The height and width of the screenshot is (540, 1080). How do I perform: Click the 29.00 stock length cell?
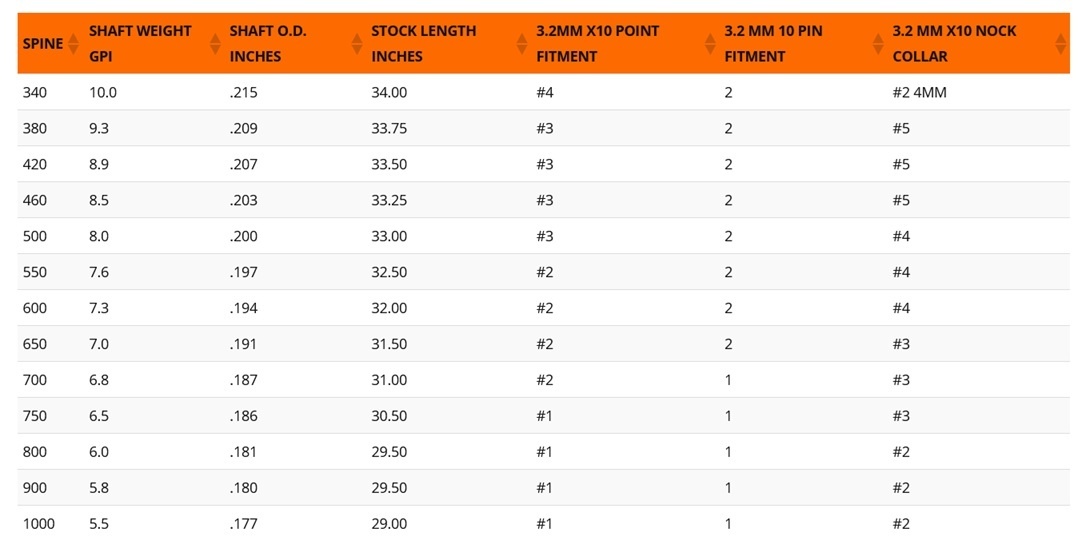click(x=388, y=523)
